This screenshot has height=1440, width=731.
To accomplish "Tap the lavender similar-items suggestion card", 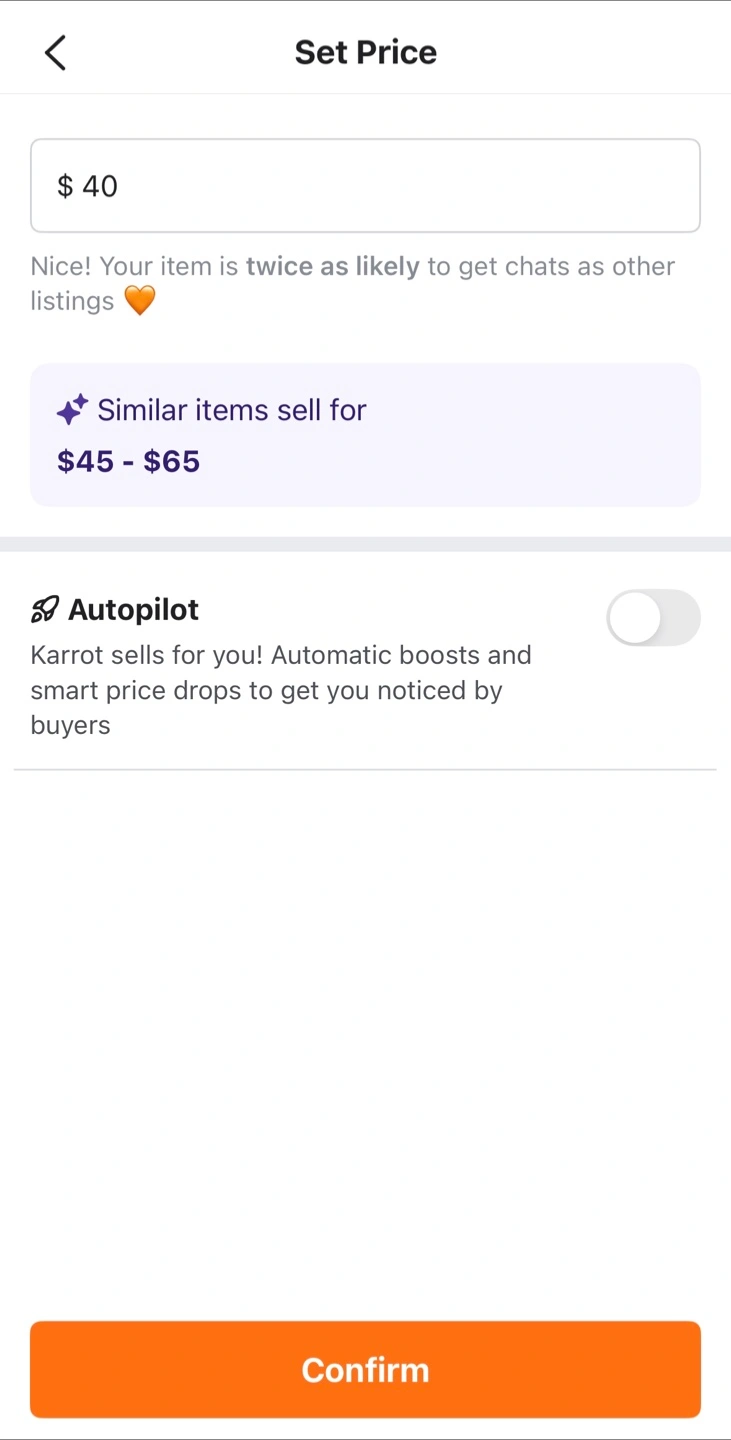I will 365,435.
